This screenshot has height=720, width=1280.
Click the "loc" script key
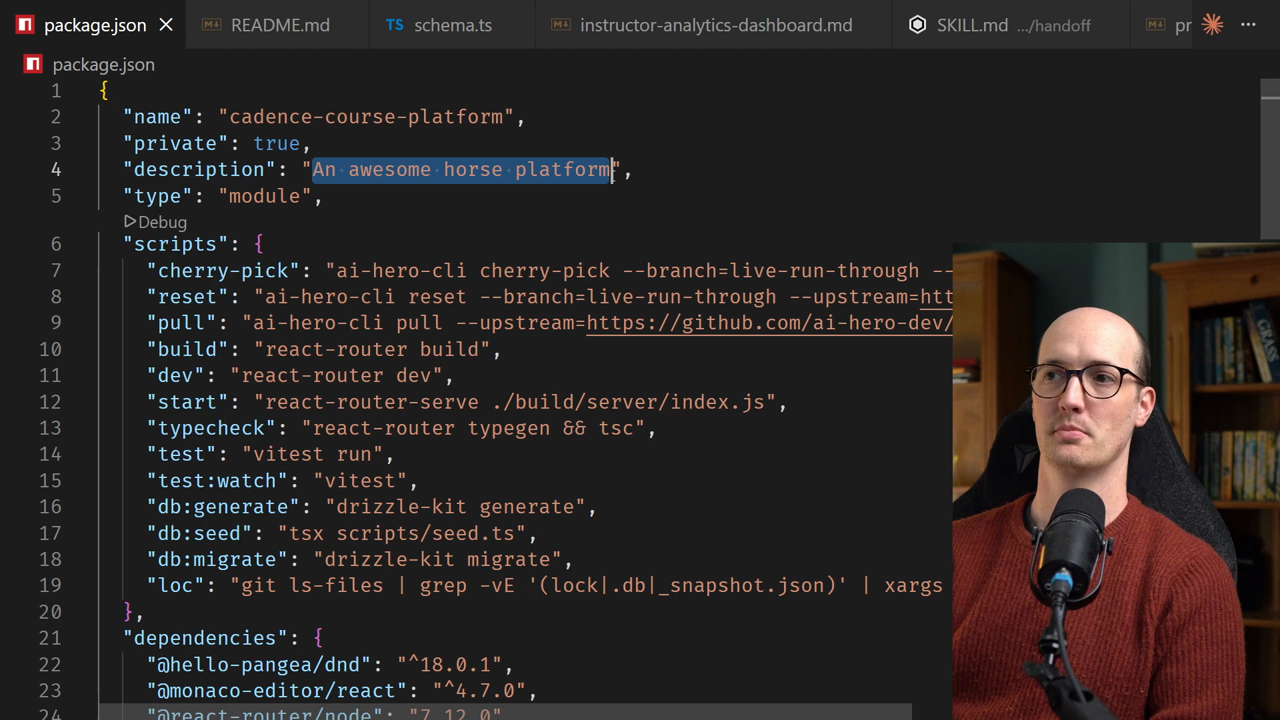175,586
